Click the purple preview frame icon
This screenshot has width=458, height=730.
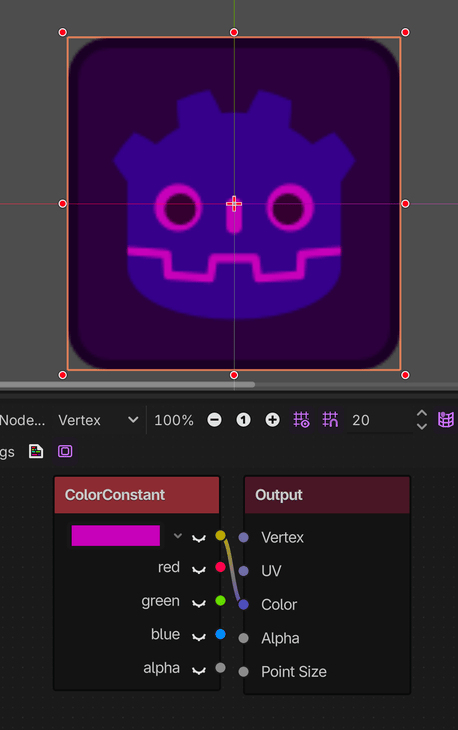pyautogui.click(x=65, y=451)
